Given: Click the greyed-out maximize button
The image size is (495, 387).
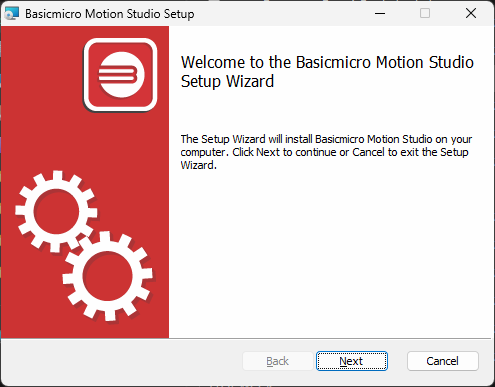Looking at the screenshot, I should (x=425, y=13).
